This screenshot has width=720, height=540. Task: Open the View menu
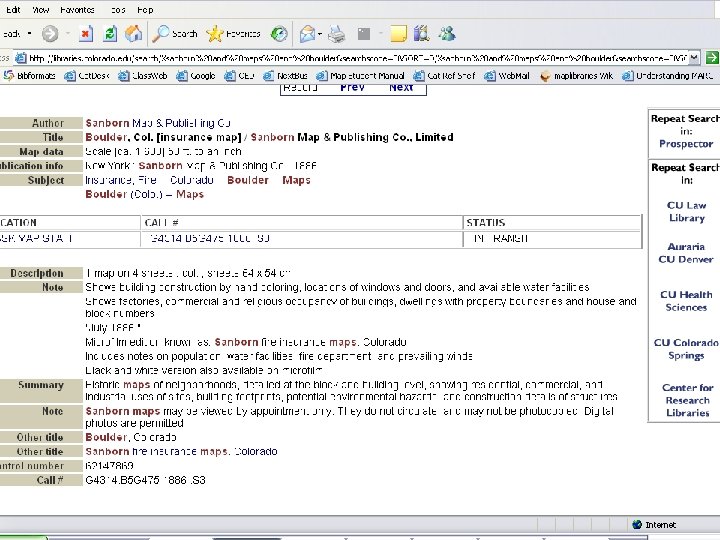pyautogui.click(x=40, y=10)
